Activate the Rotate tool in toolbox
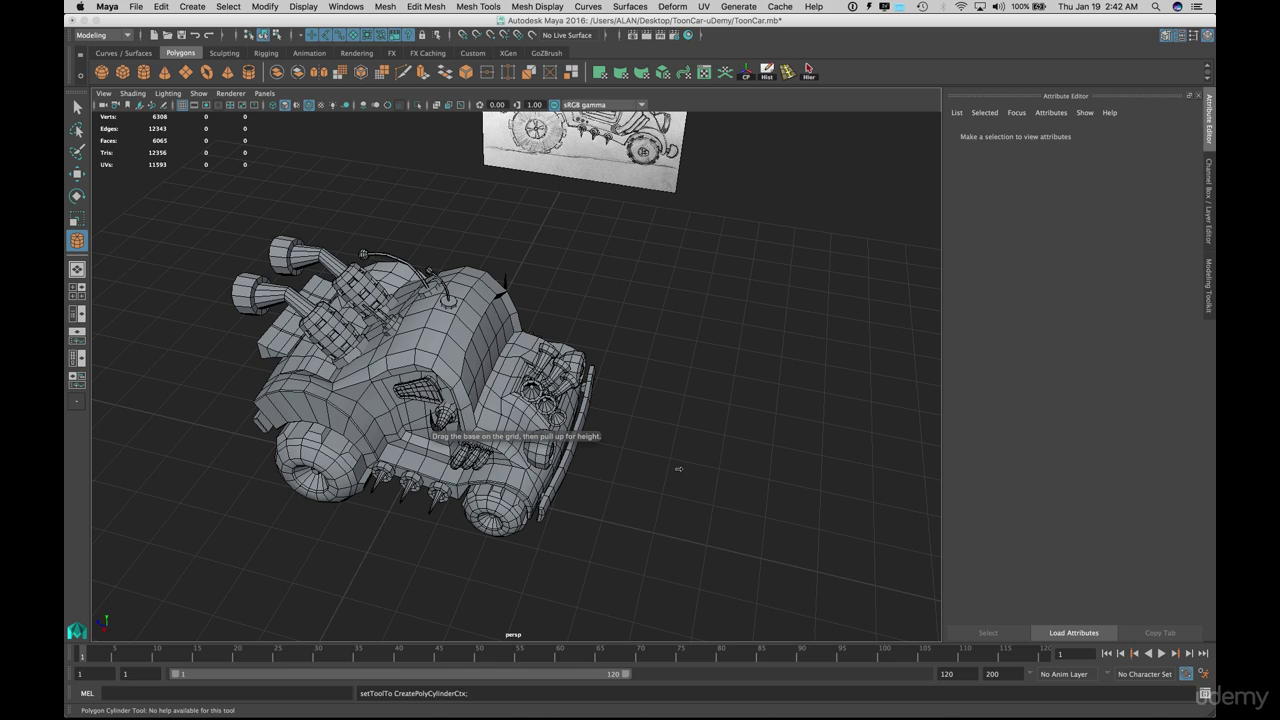The image size is (1280, 720). (77, 196)
